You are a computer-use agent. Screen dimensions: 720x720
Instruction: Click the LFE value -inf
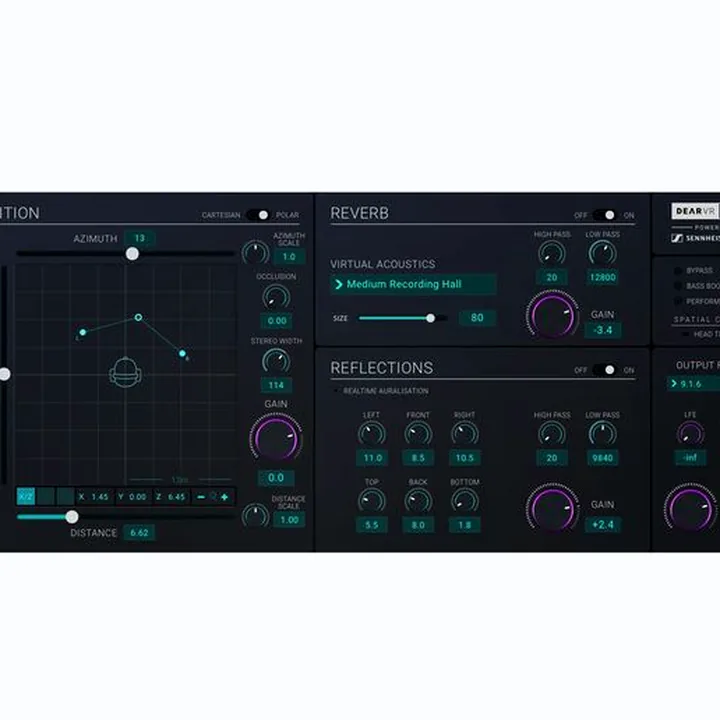click(x=690, y=458)
